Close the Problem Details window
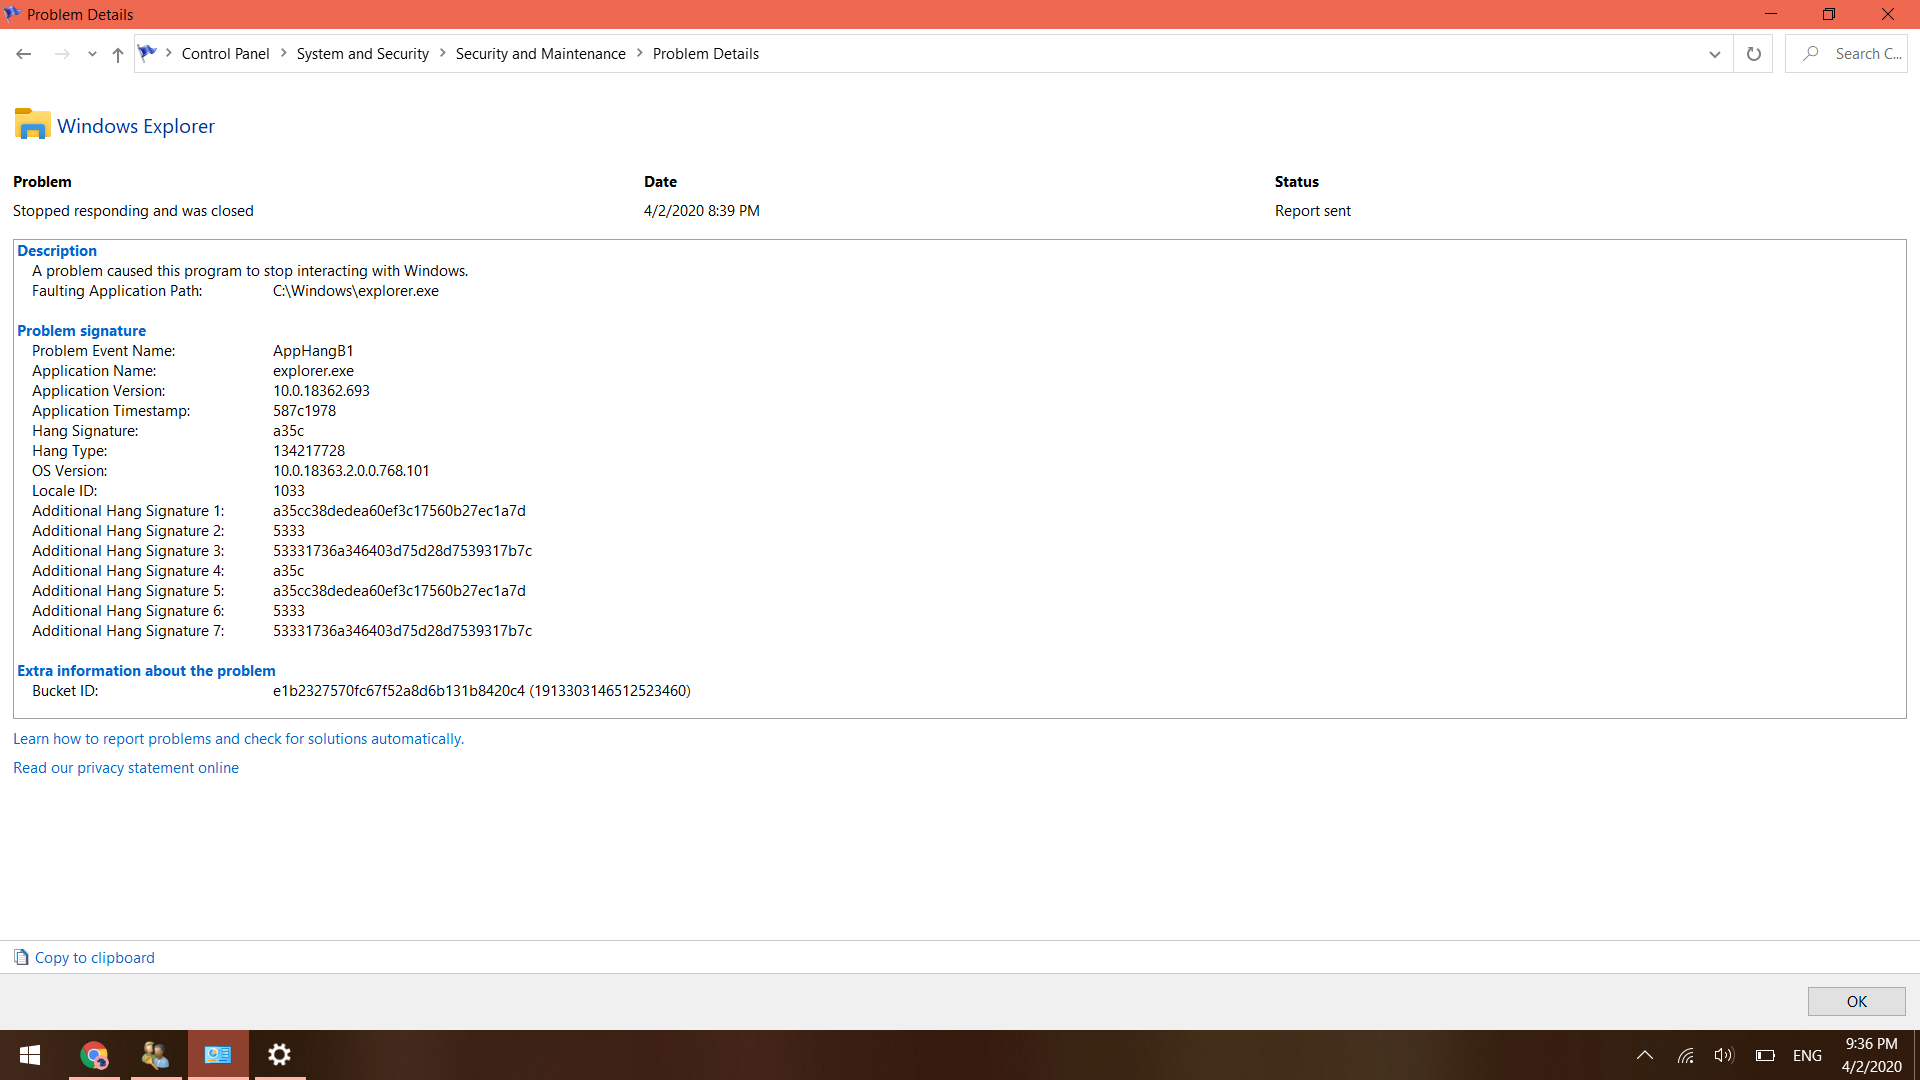Image resolution: width=1920 pixels, height=1080 pixels. point(1888,14)
